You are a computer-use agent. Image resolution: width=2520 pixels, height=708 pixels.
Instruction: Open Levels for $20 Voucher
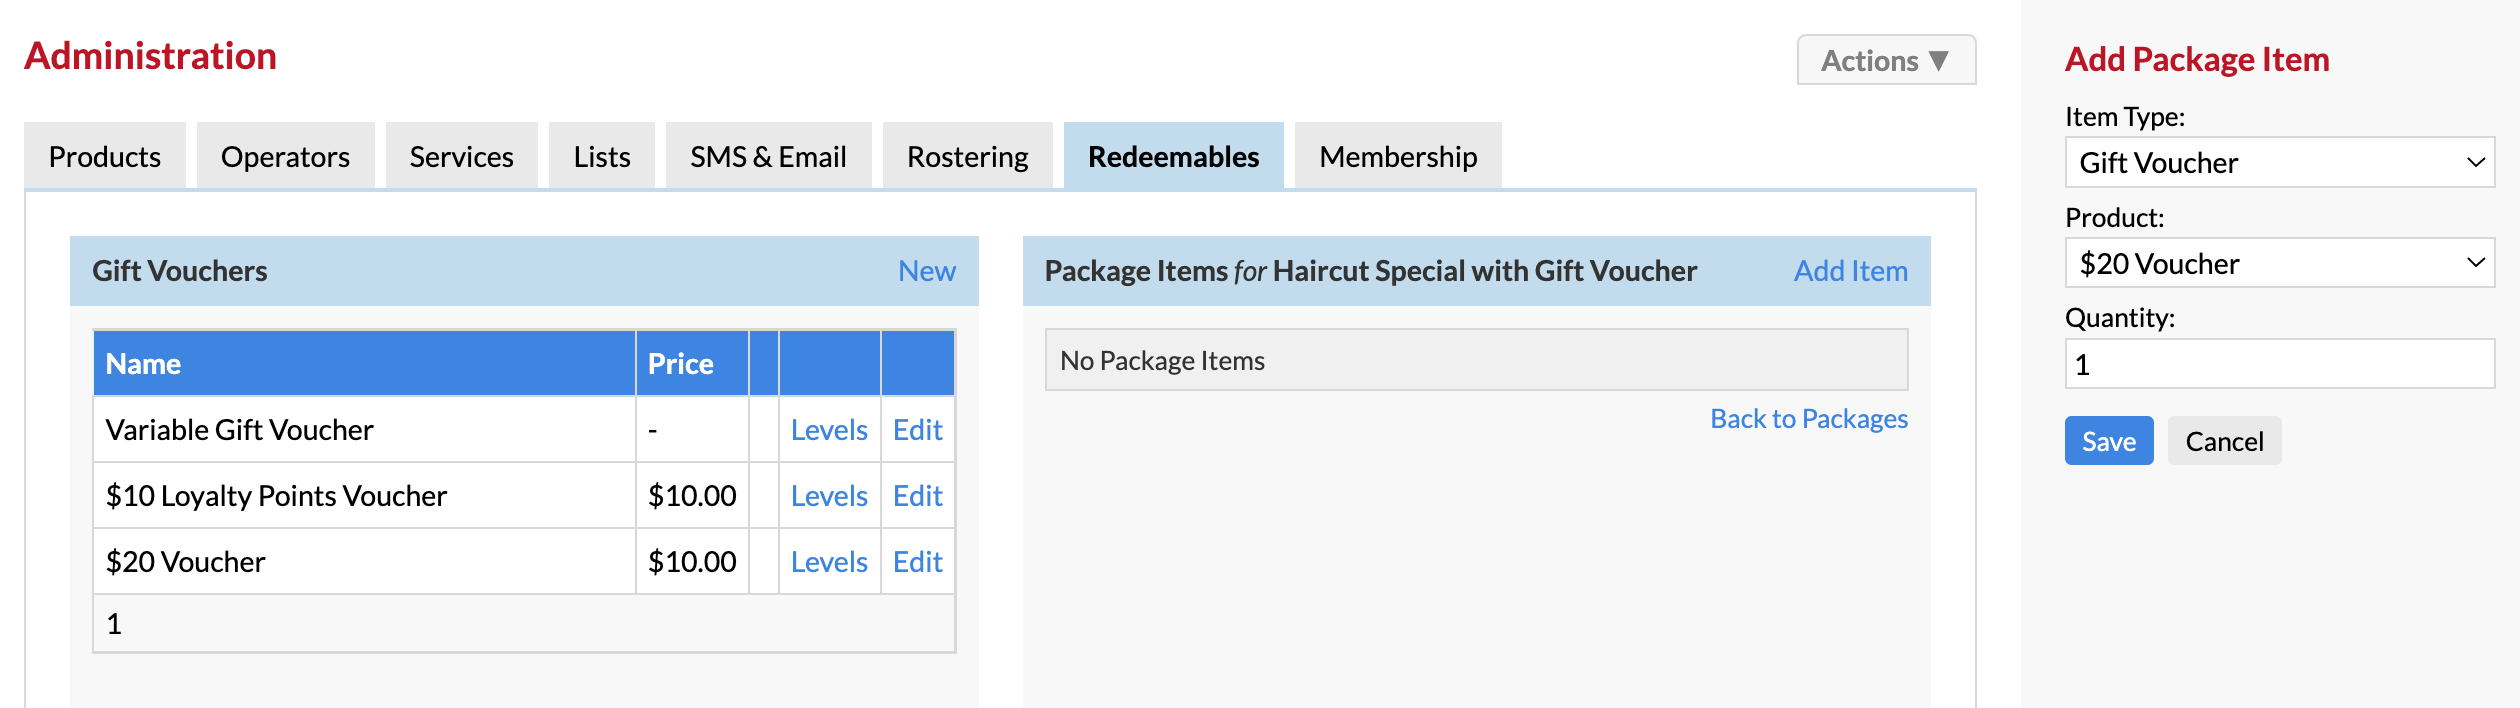coord(829,562)
